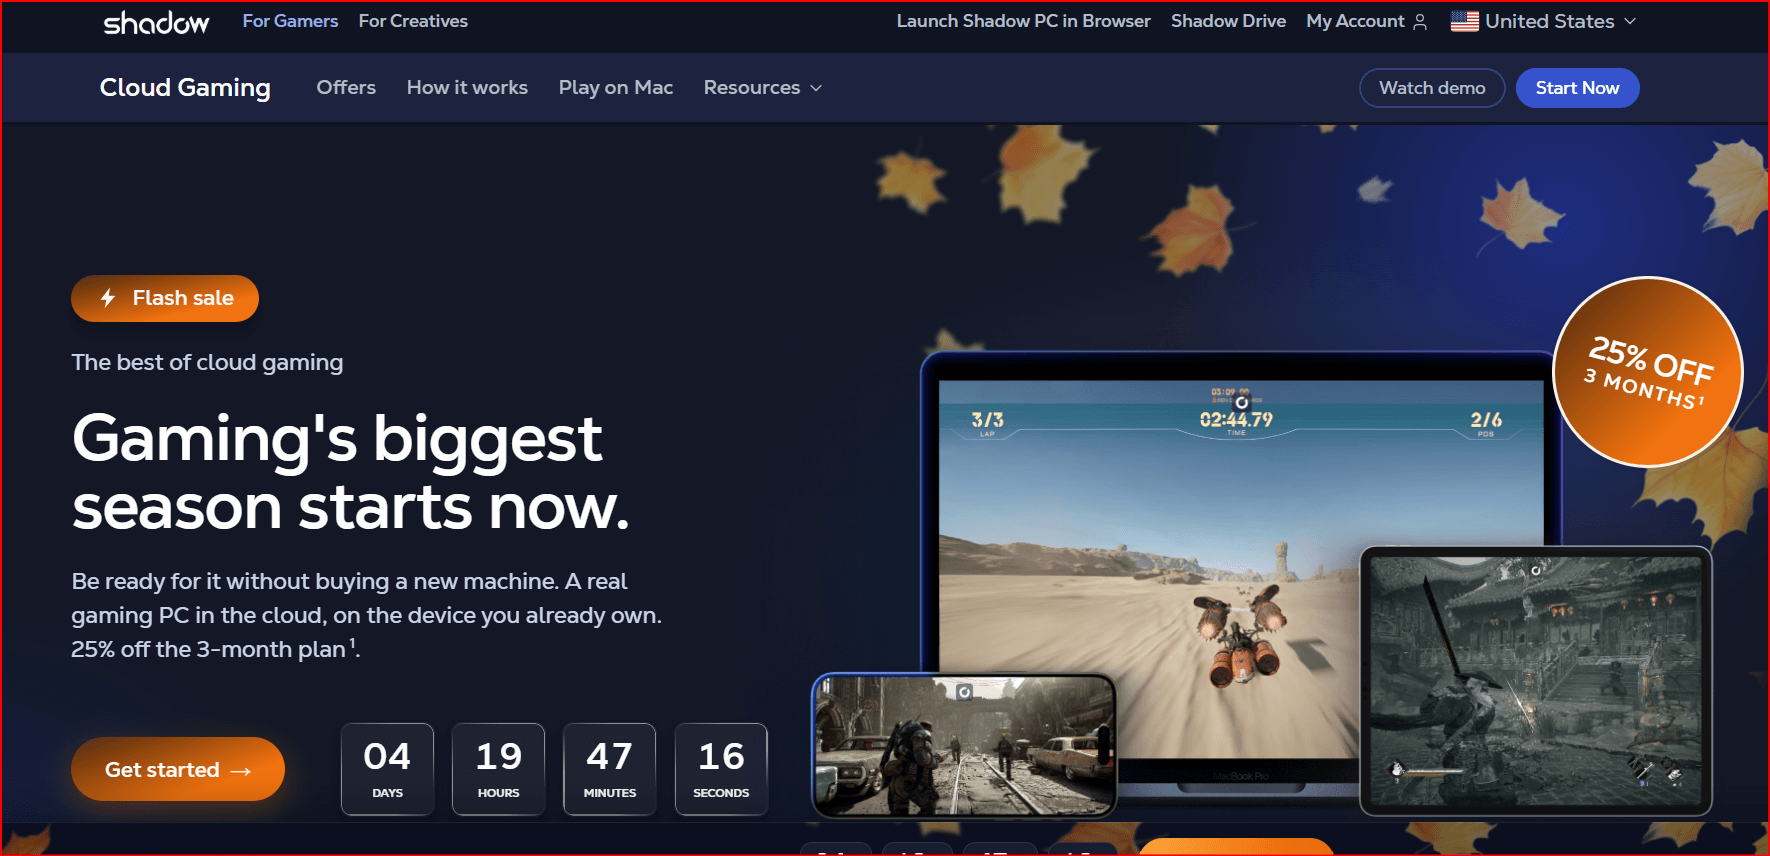Screen dimensions: 1770x856
Task: Go to Offers page
Action: click(346, 88)
